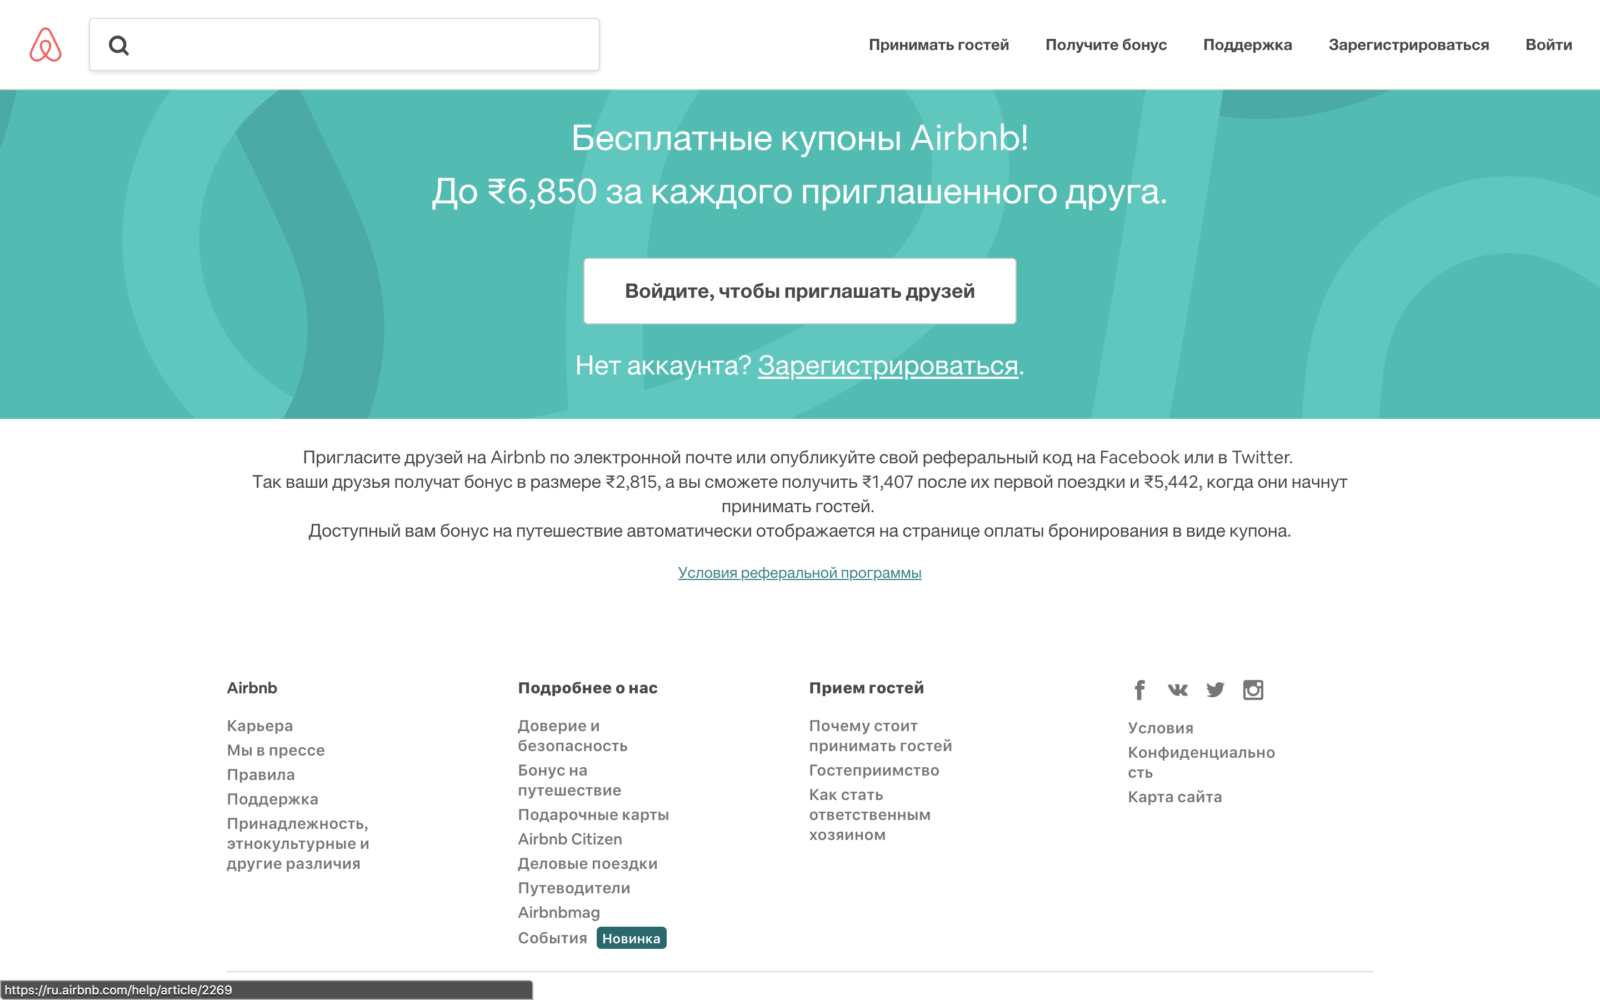Click the Новинка badge next to События
The image size is (1600, 1000).
[x=631, y=938]
